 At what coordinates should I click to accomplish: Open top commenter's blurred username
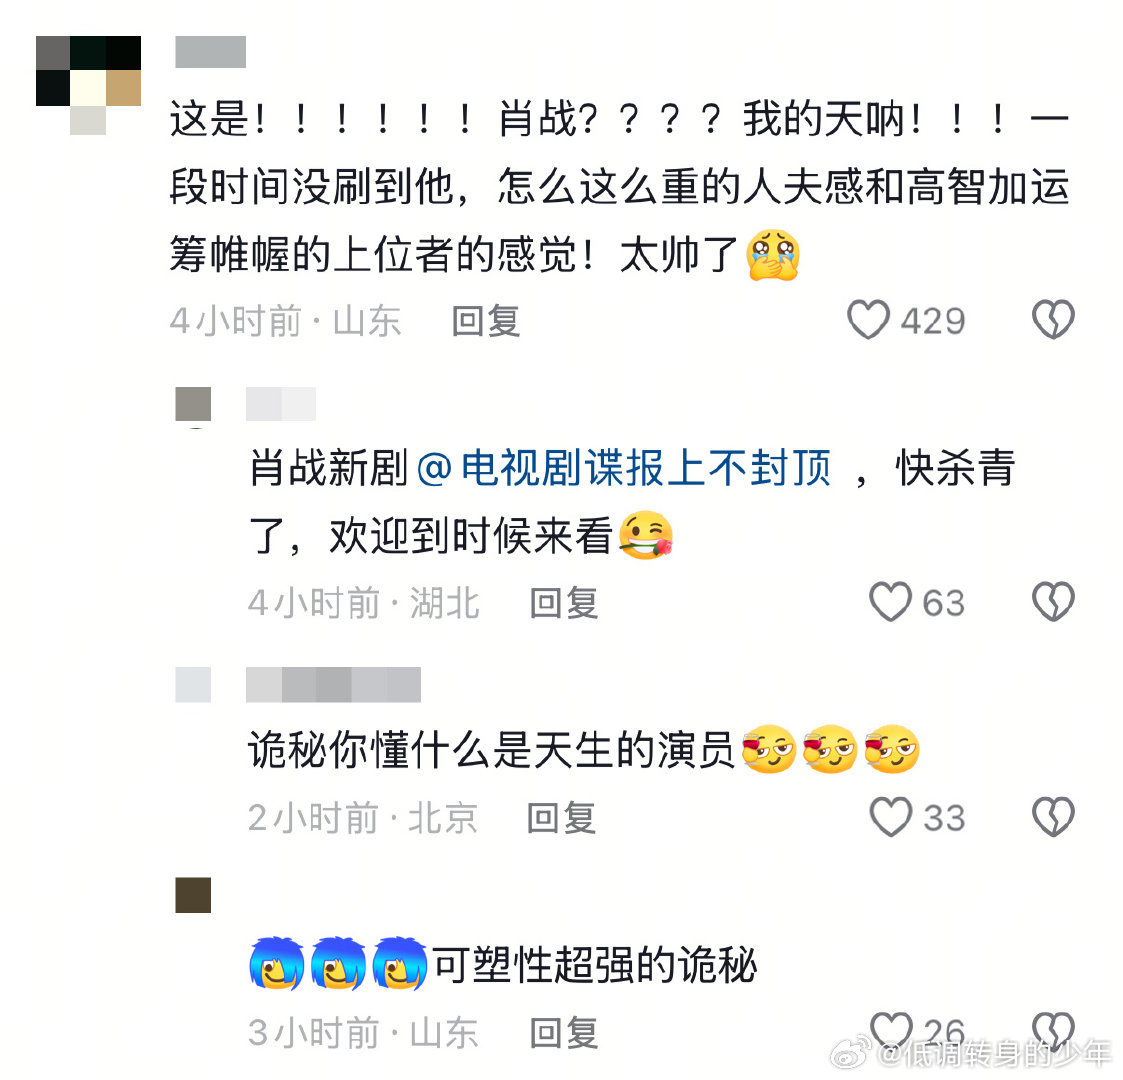point(211,52)
